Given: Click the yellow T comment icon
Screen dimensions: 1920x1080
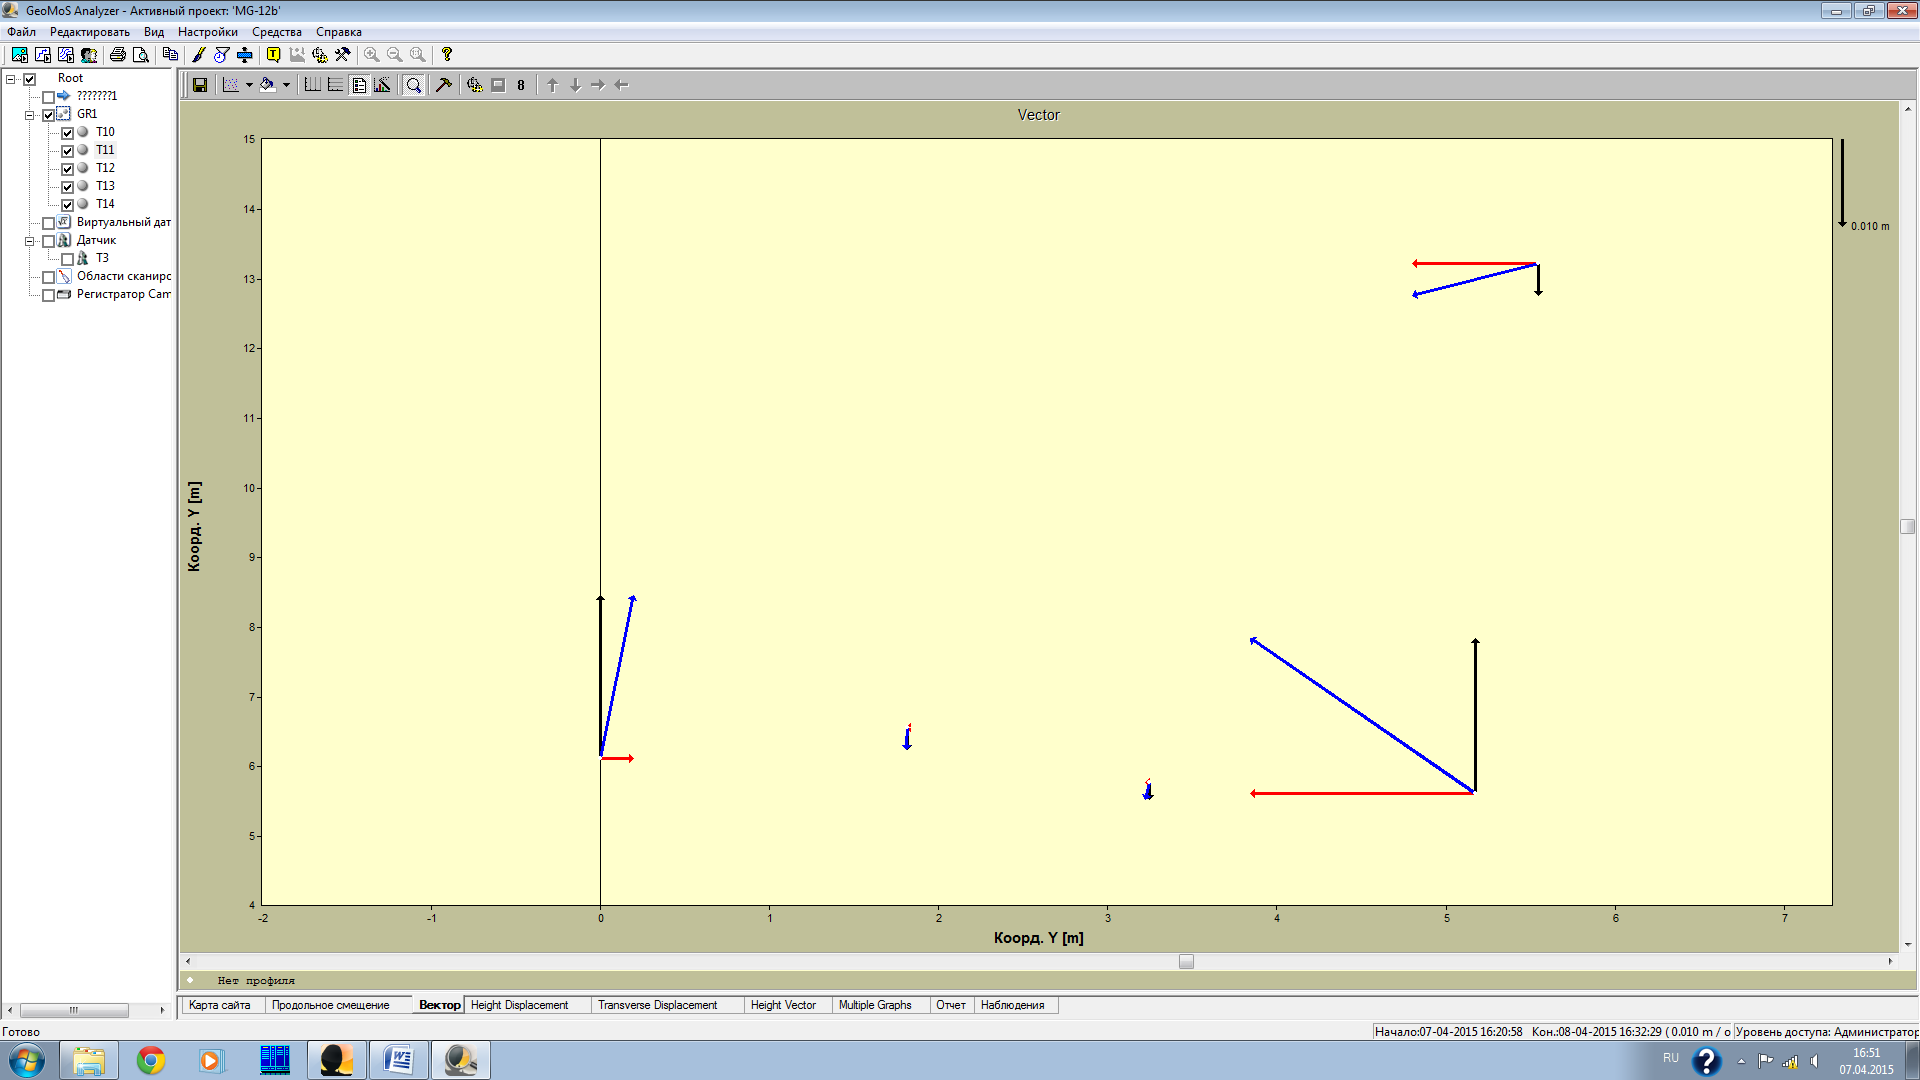Looking at the screenshot, I should [273, 55].
